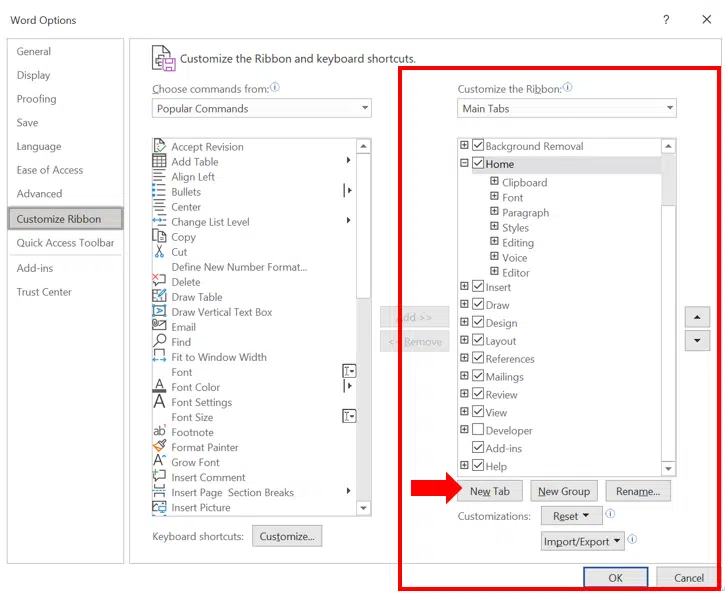725x594 pixels.
Task: Click OK to confirm options
Action: coord(615,578)
